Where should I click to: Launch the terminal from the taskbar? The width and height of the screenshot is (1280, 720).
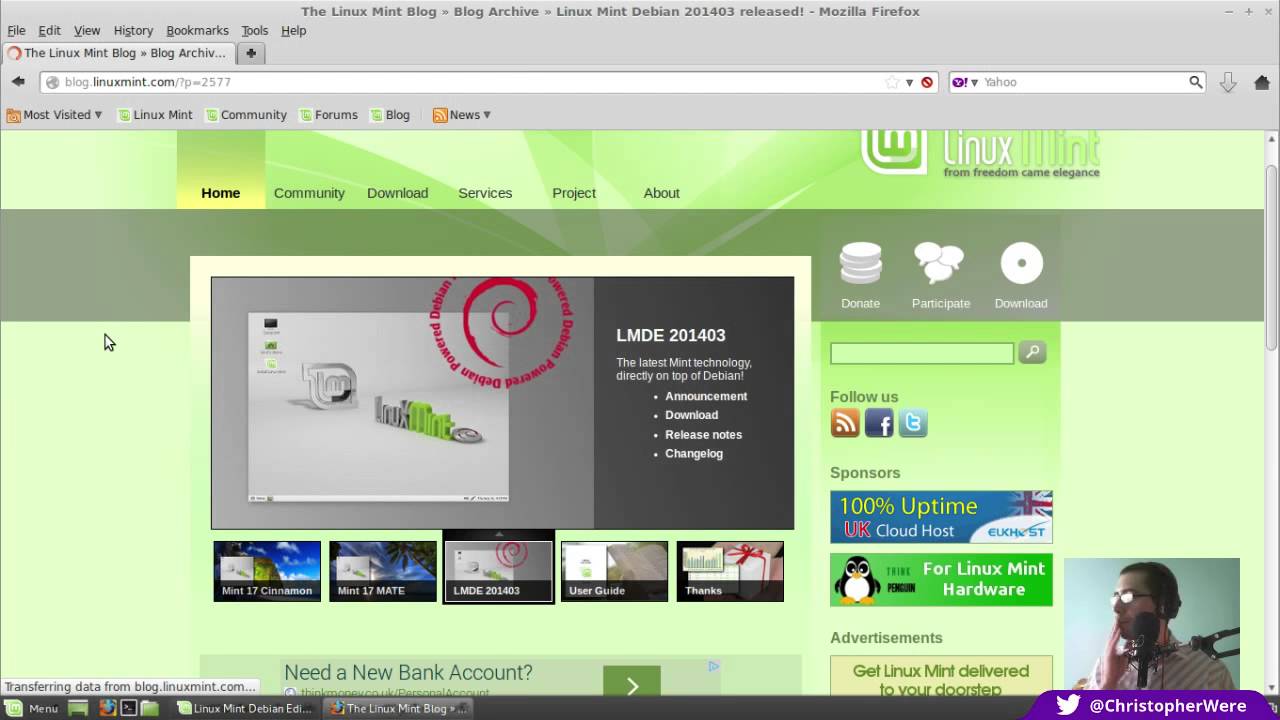[x=128, y=708]
